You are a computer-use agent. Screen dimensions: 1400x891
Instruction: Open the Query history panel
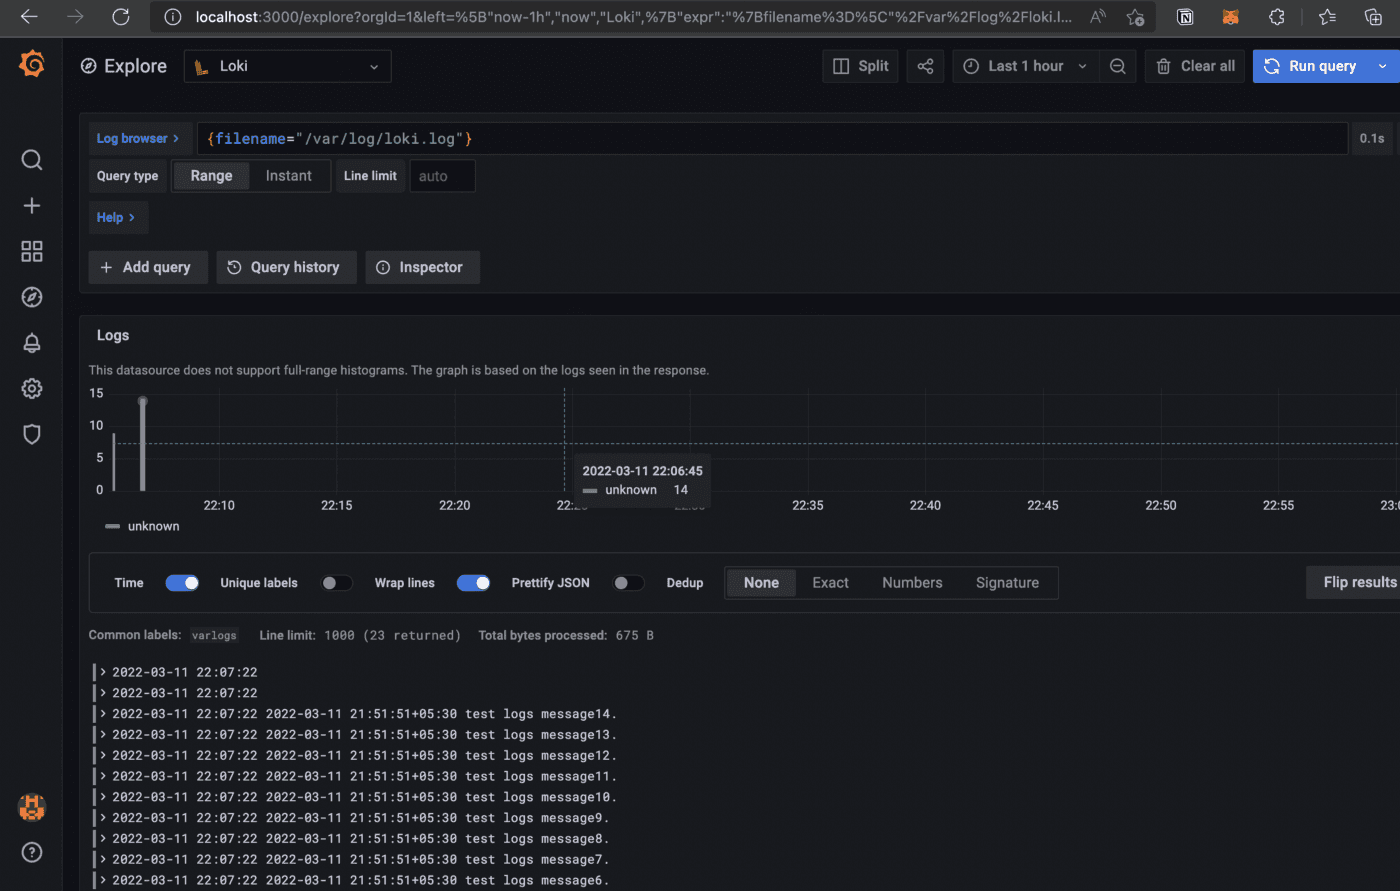coord(286,267)
